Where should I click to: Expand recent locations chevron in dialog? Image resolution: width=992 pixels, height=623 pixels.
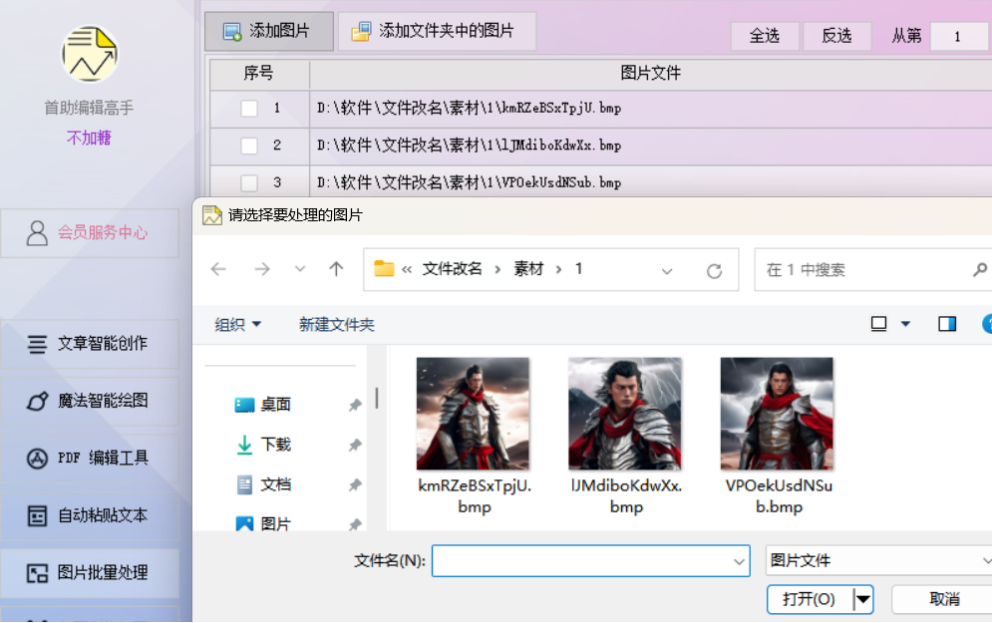click(300, 269)
